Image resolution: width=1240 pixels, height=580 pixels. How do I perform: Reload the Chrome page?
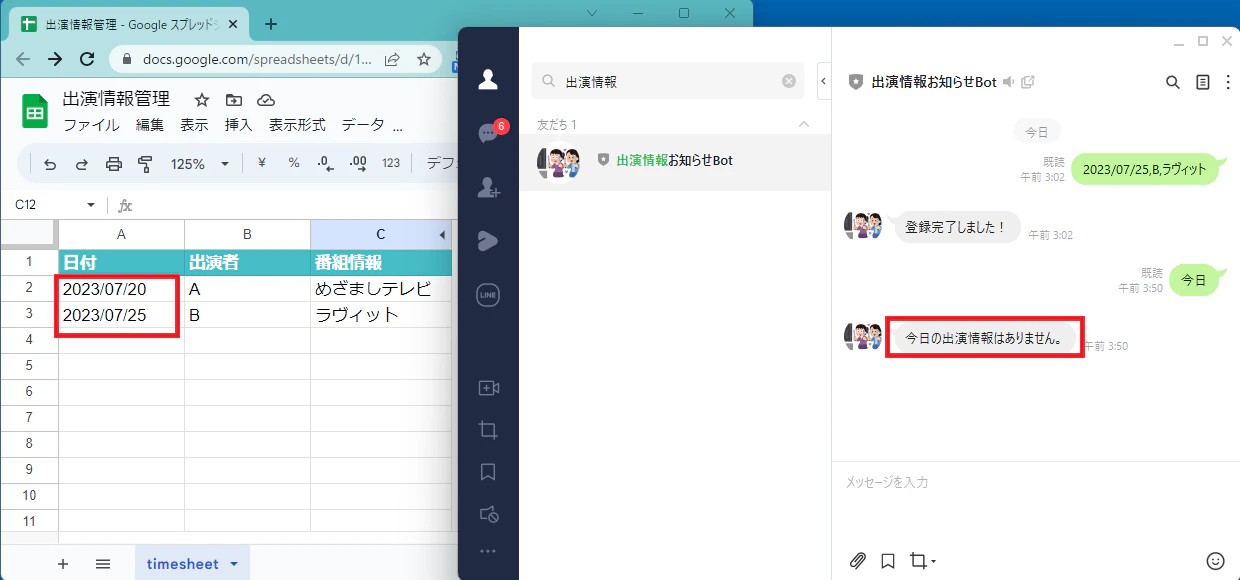[x=87, y=59]
